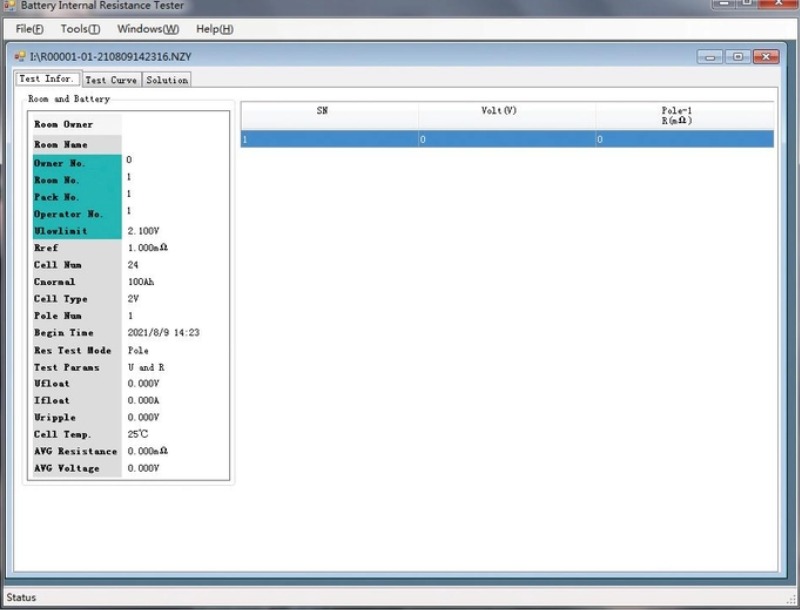Open the File menu

pos(30,29)
